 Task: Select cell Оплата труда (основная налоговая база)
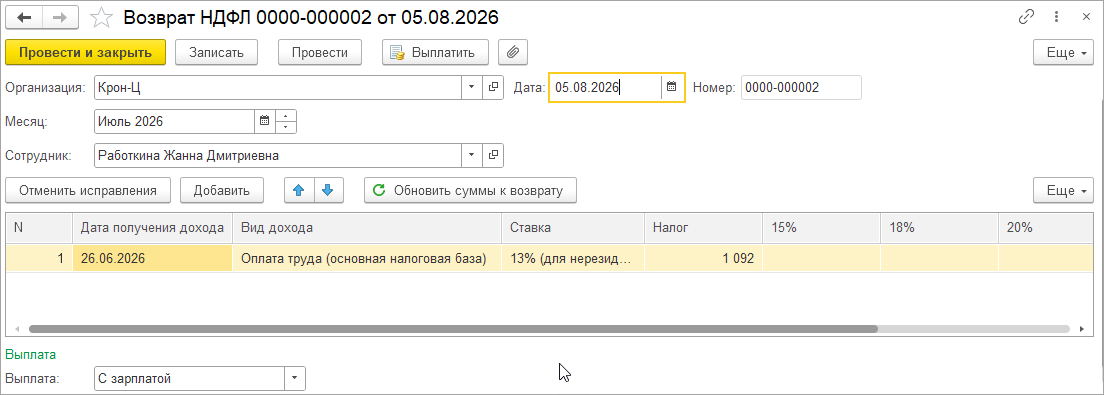coord(367,258)
